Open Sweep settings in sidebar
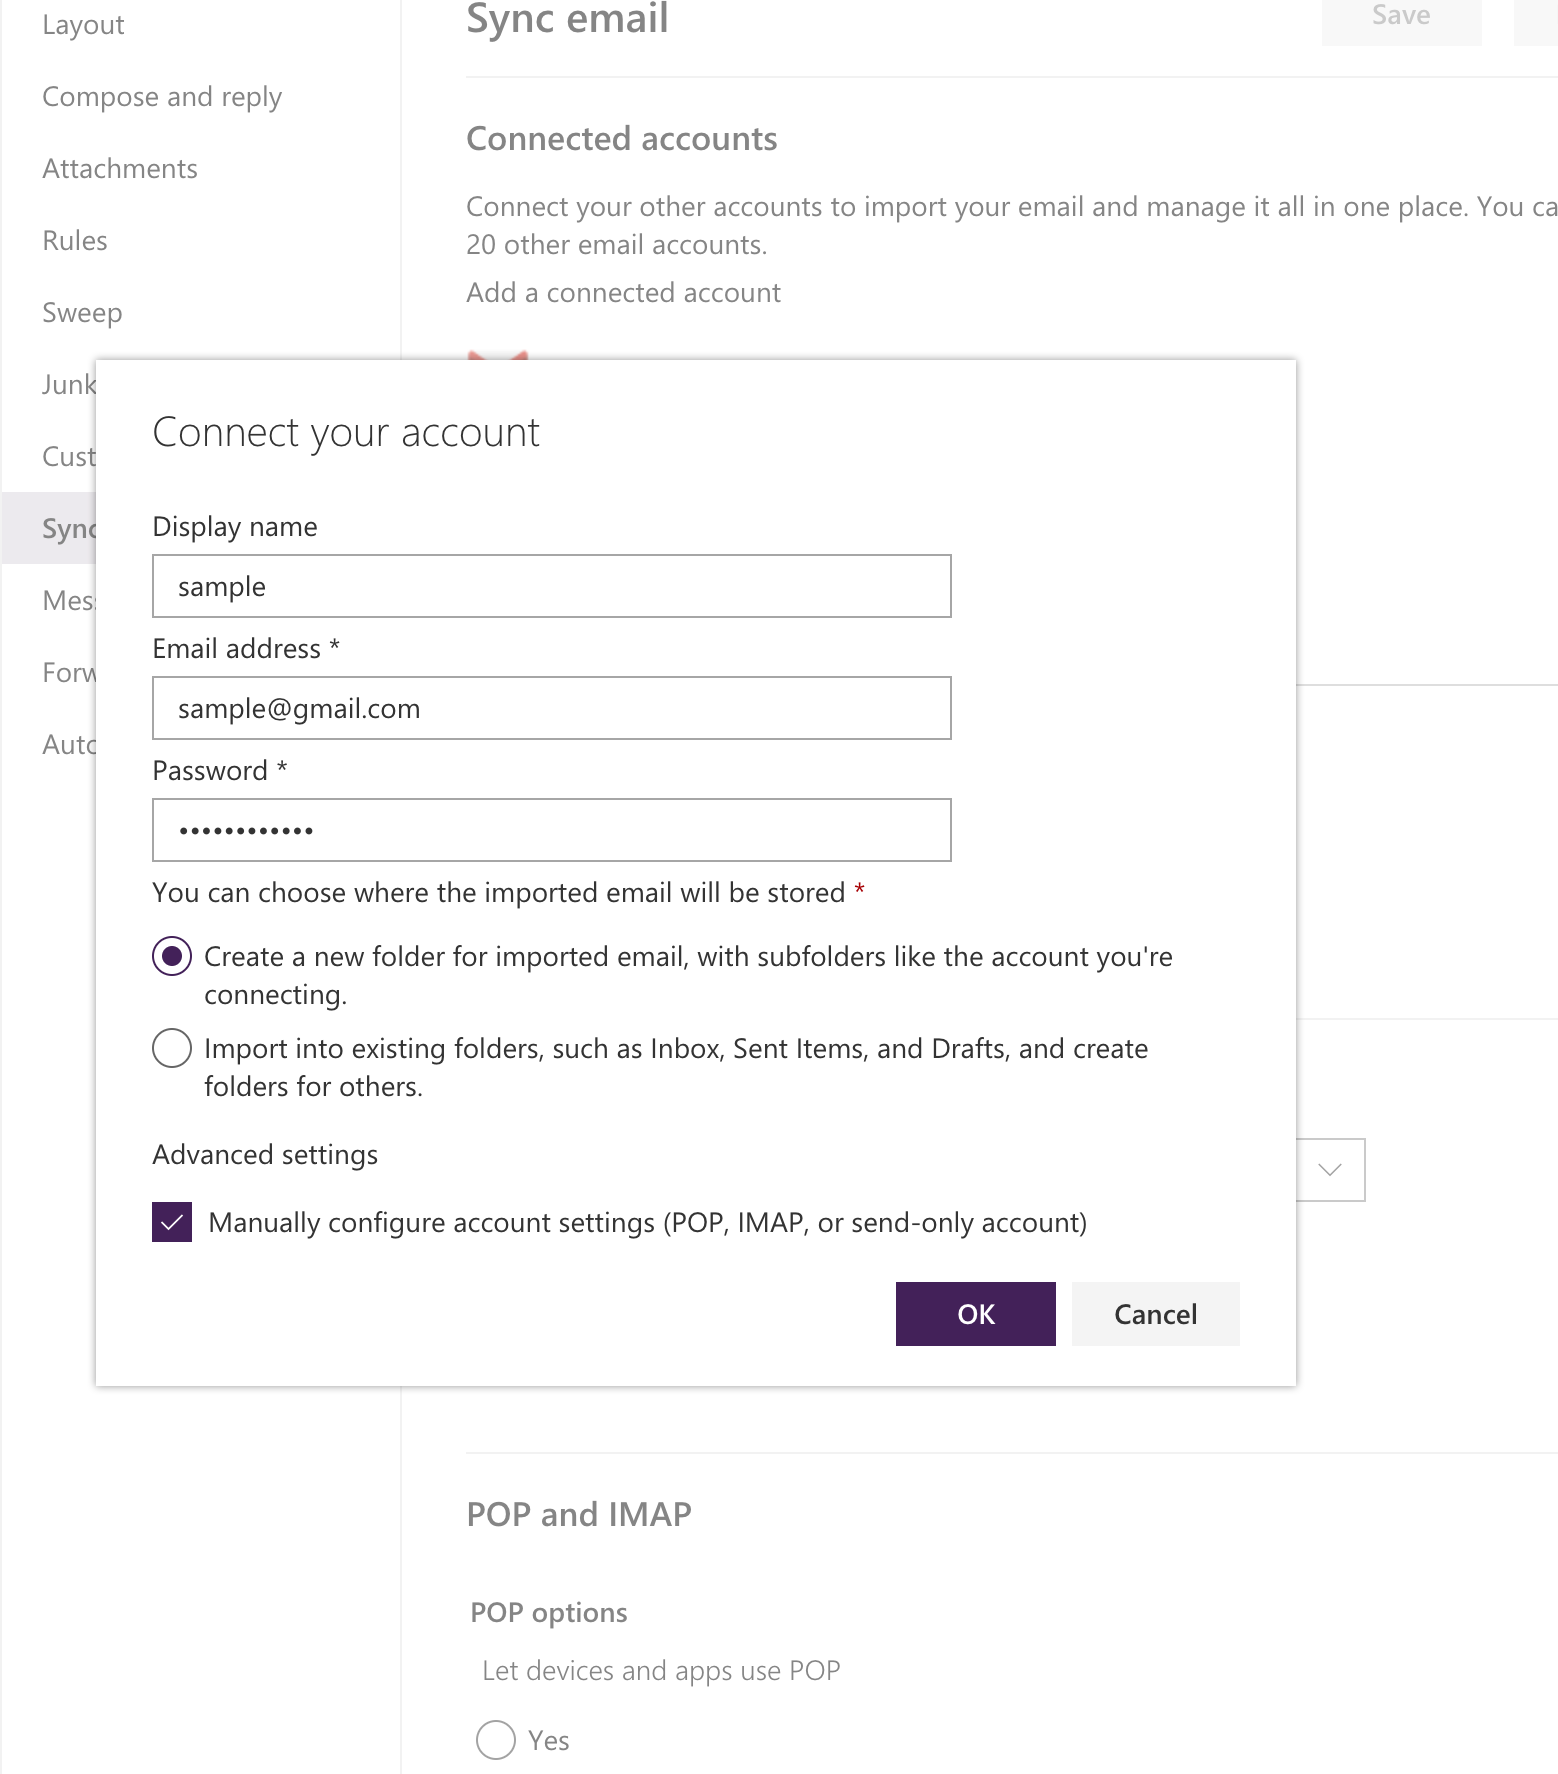 82,313
